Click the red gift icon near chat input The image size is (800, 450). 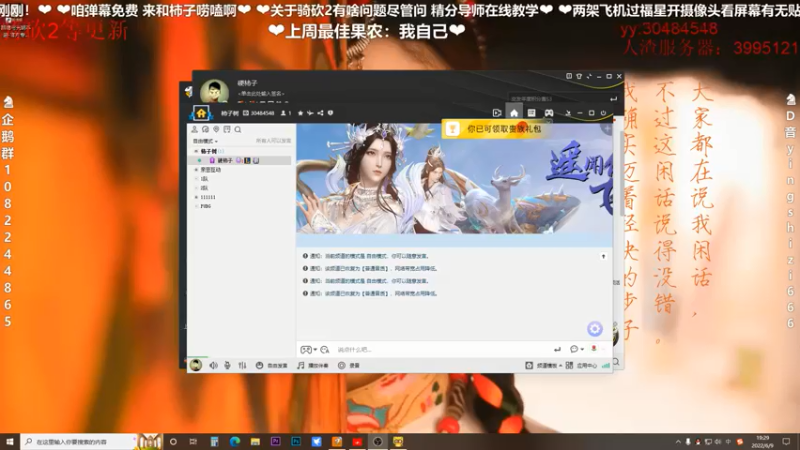[594, 349]
